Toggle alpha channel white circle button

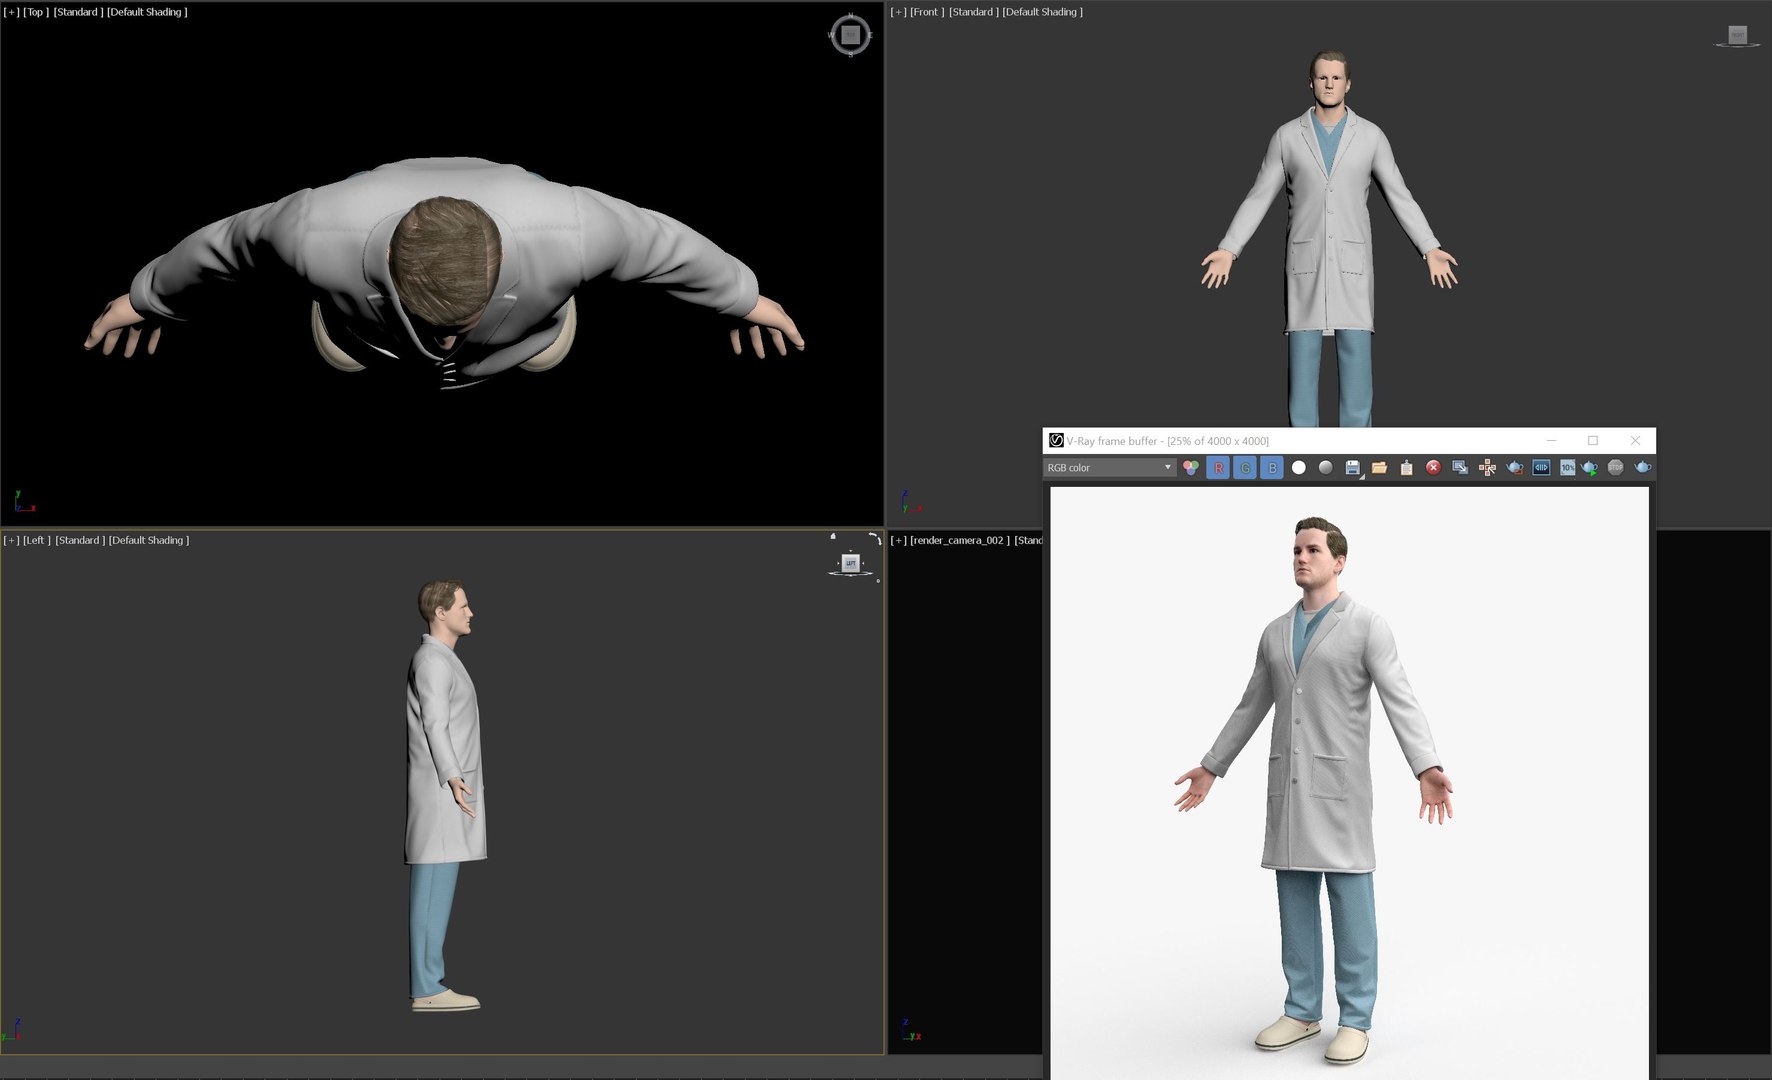pyautogui.click(x=1299, y=467)
